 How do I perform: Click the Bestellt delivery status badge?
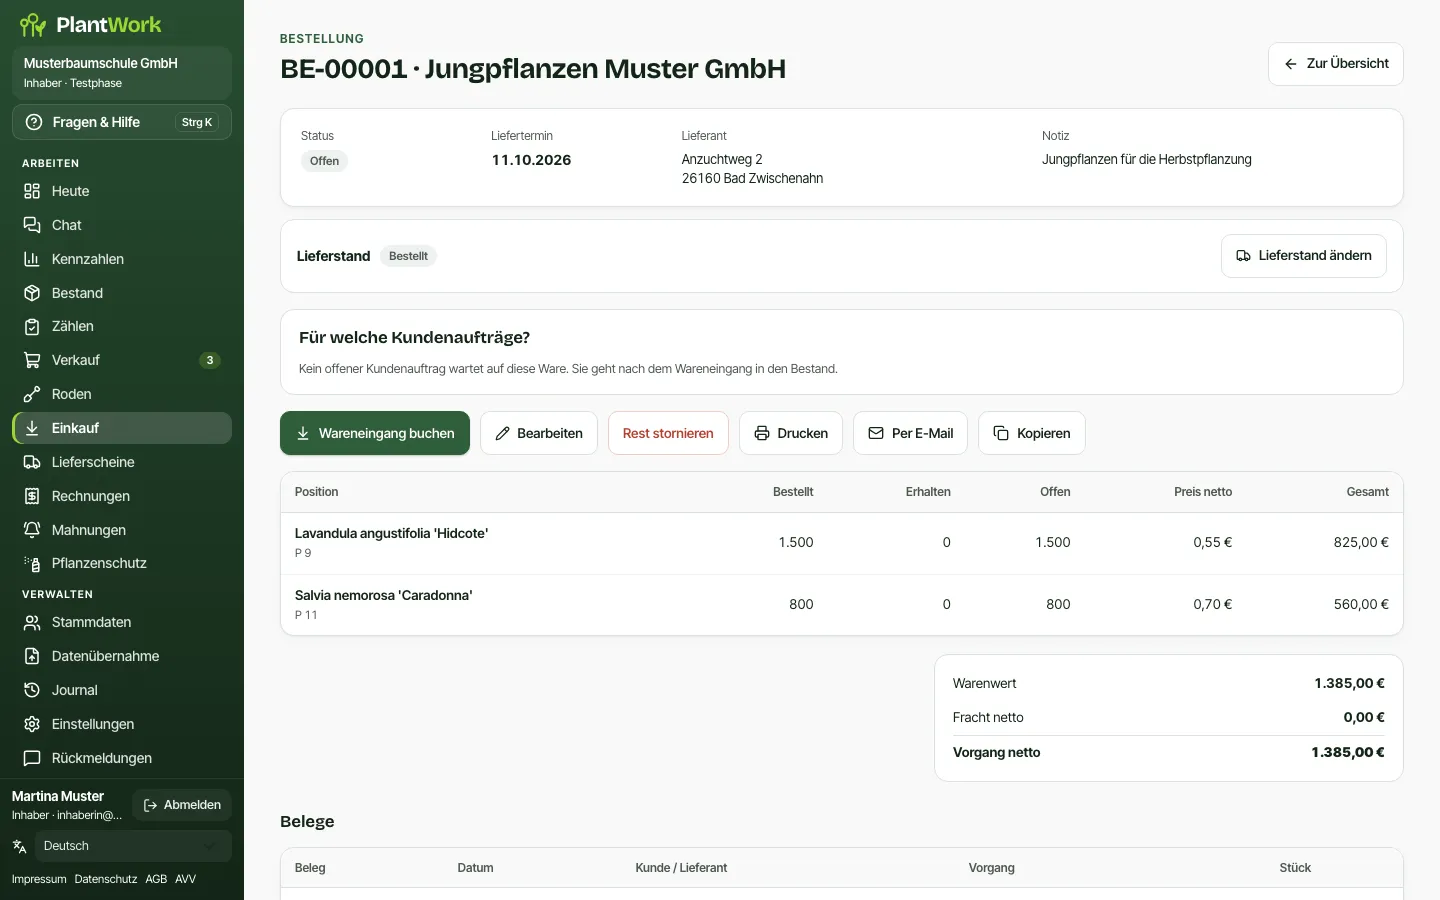point(408,256)
